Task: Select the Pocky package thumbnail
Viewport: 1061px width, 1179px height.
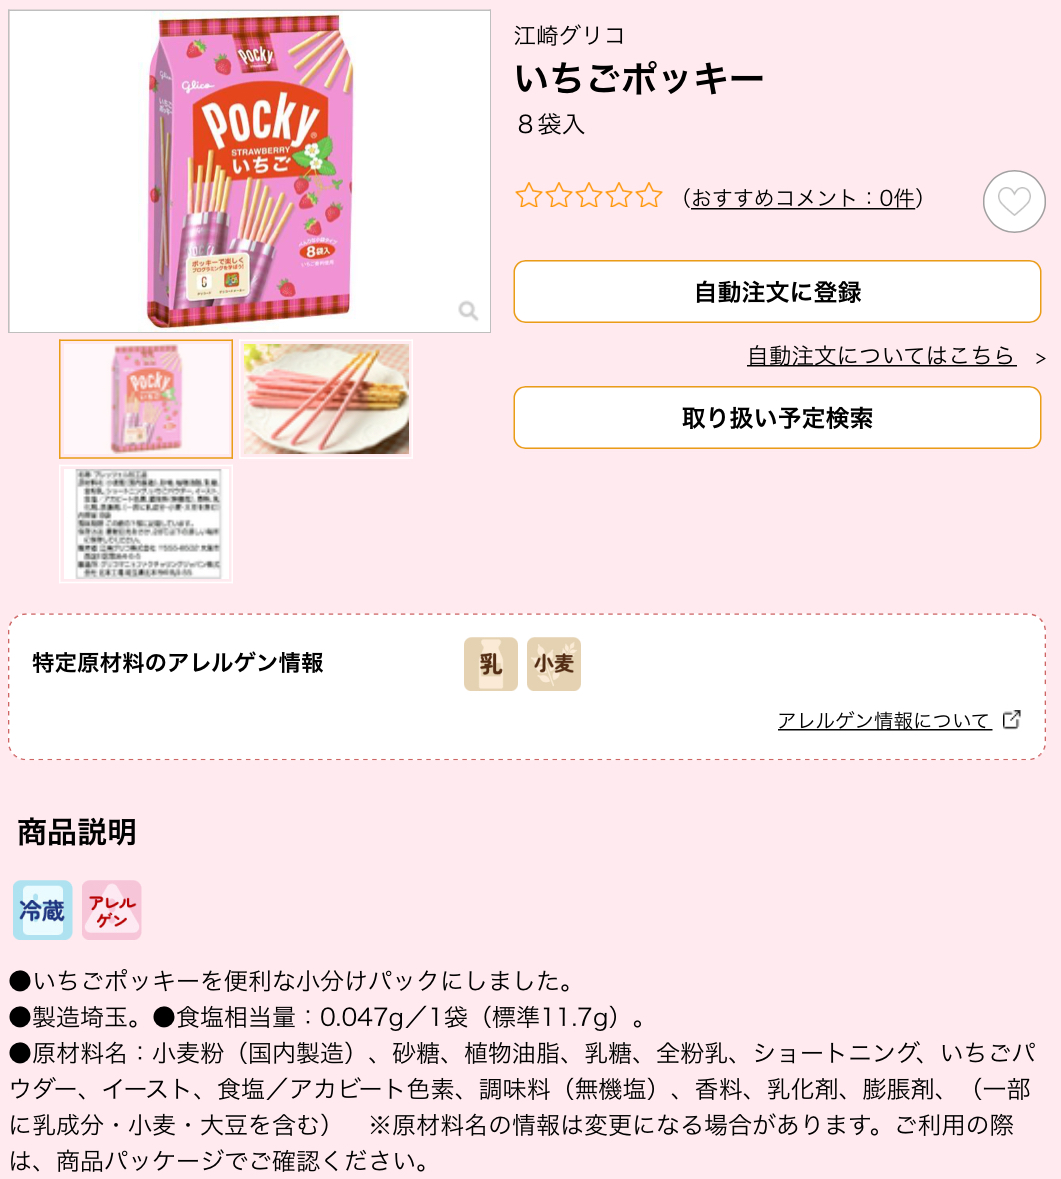Action: (146, 399)
